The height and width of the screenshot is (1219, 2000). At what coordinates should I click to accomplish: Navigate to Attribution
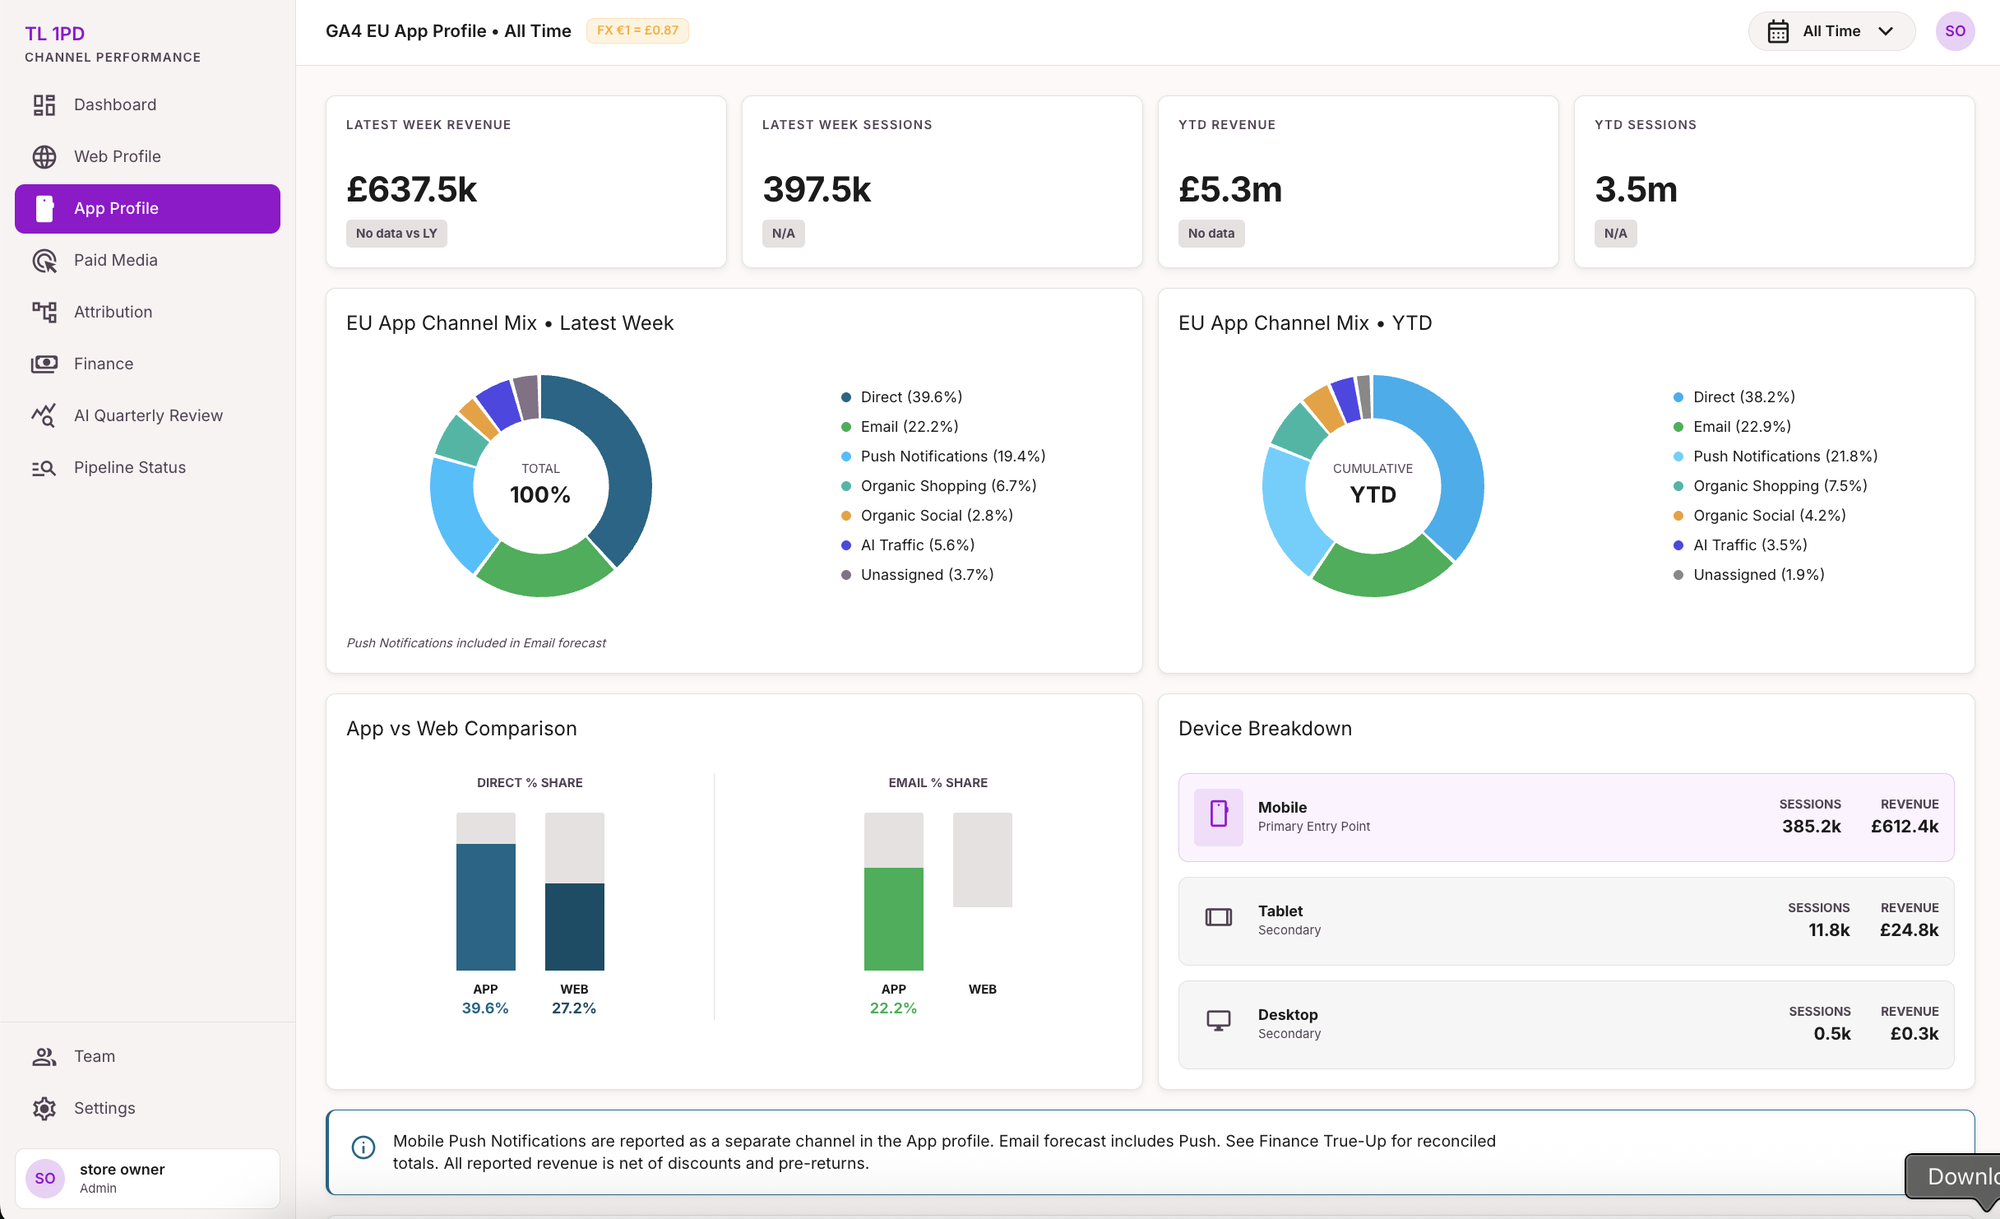click(x=147, y=312)
